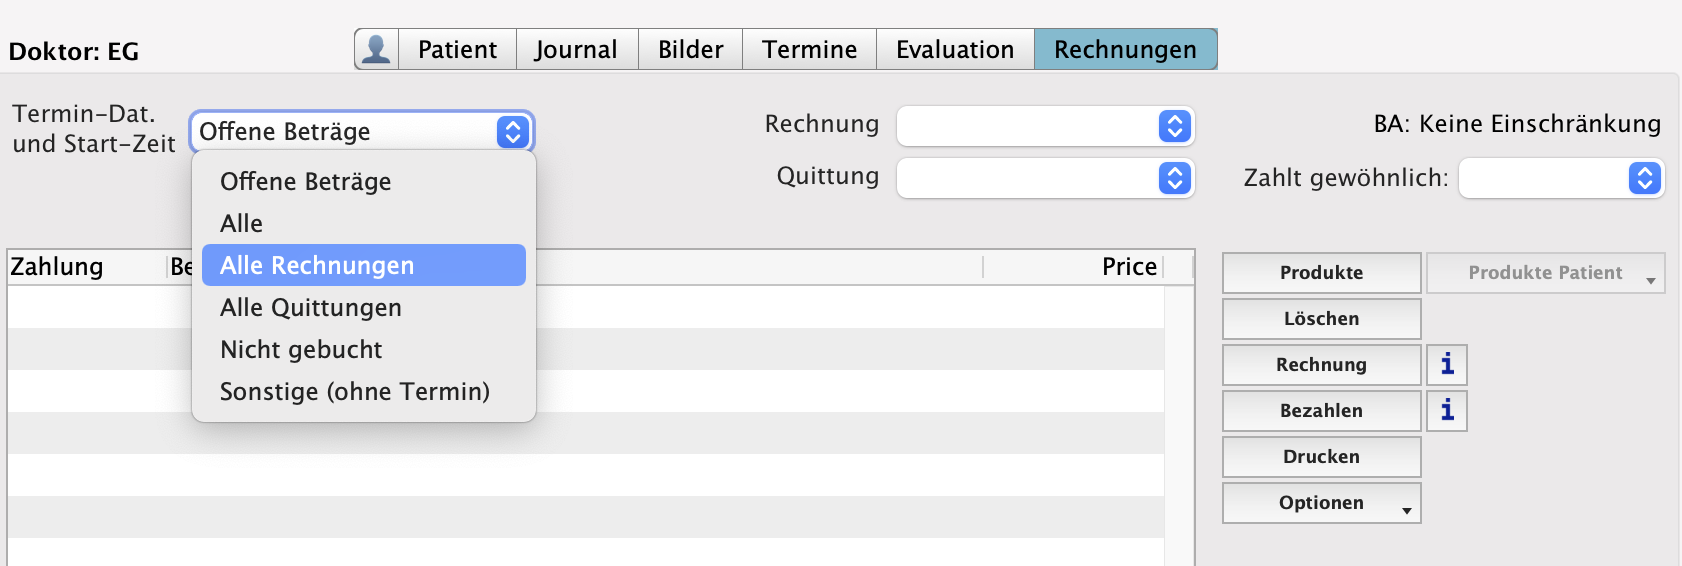This screenshot has width=1682, height=566.
Task: Open the Optionen dropdown button
Action: 1321,503
